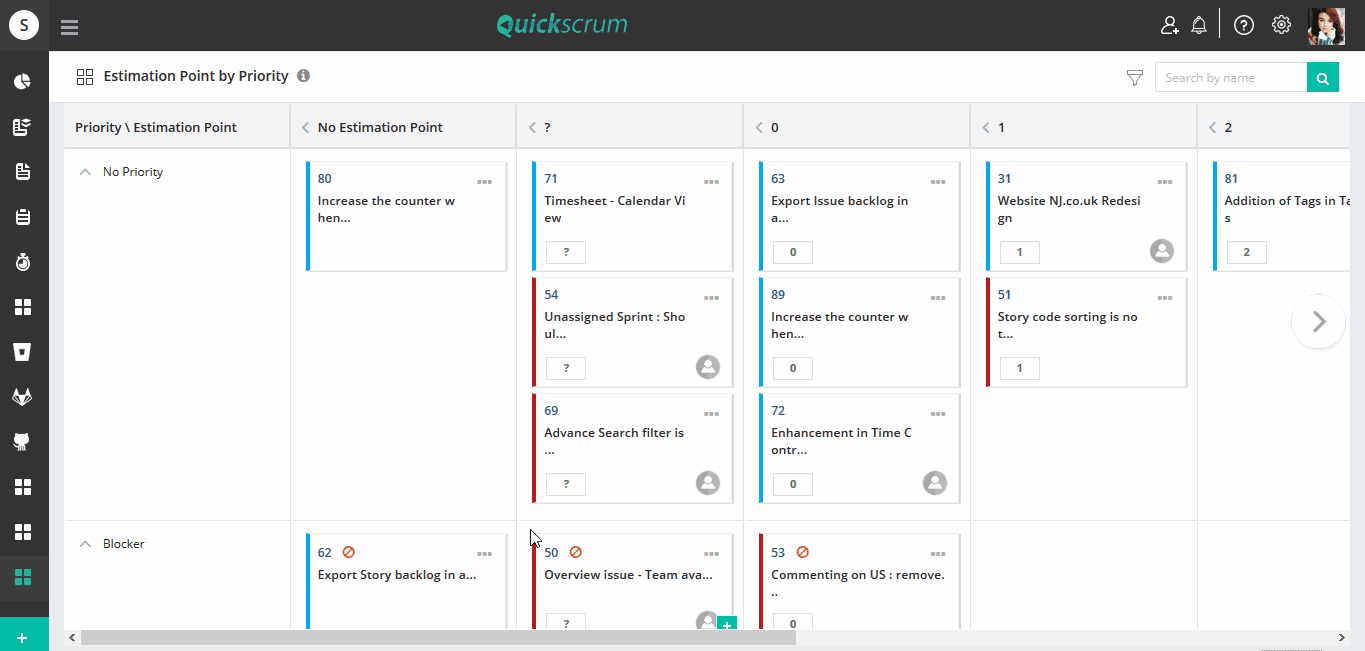Viewport: 1365px width, 651px height.
Task: Open the GitLab integration icon in sidebar
Action: point(23,396)
